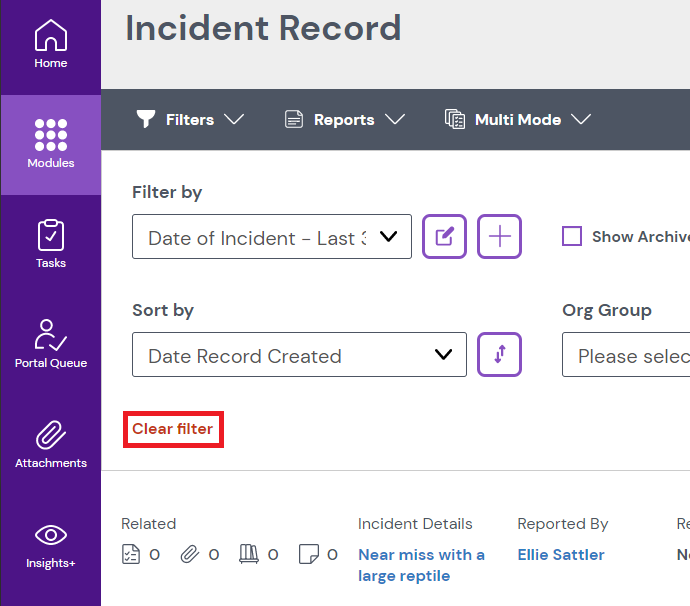Open the Modules grid menu
690x606 pixels.
pyautogui.click(x=51, y=143)
